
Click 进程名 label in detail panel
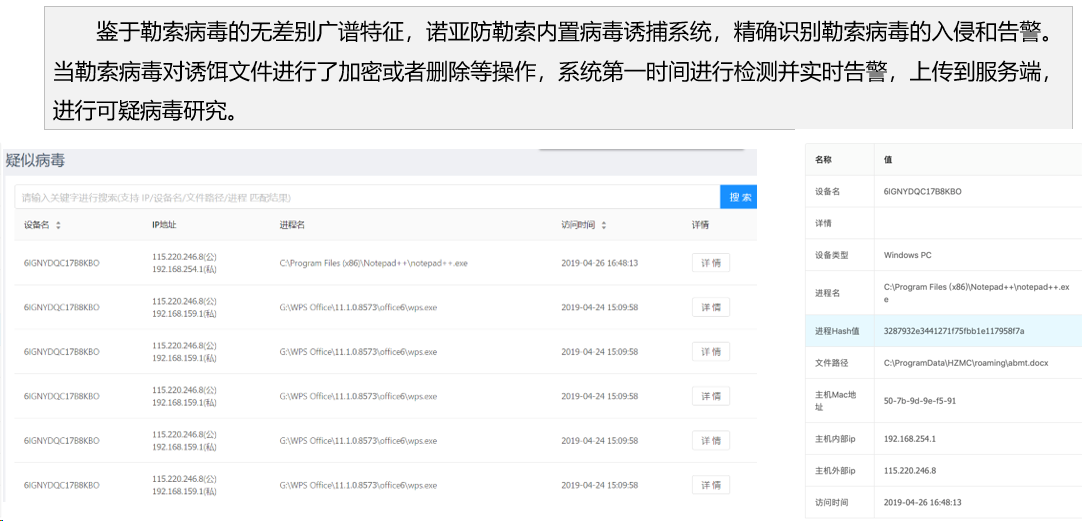click(827, 293)
